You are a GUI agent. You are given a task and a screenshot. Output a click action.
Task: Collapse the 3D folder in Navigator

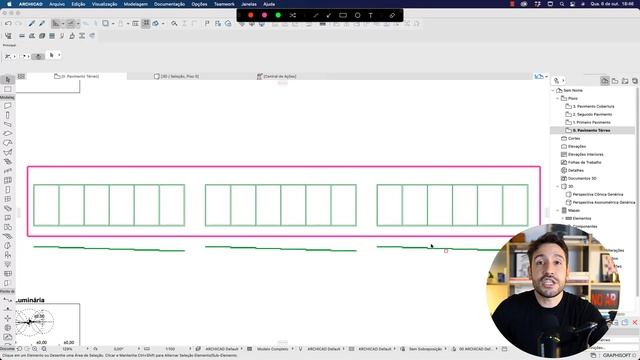click(x=558, y=187)
